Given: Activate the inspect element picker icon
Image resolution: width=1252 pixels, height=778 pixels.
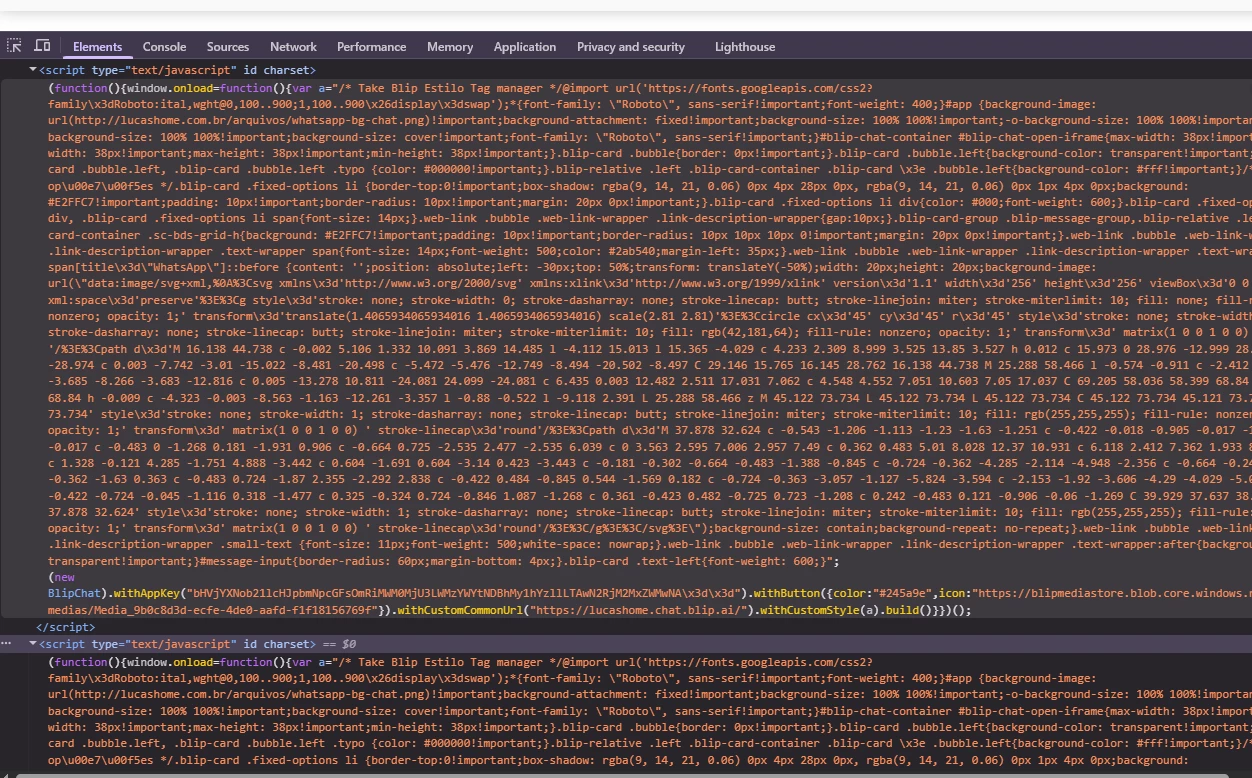Looking at the screenshot, I should coord(14,46).
